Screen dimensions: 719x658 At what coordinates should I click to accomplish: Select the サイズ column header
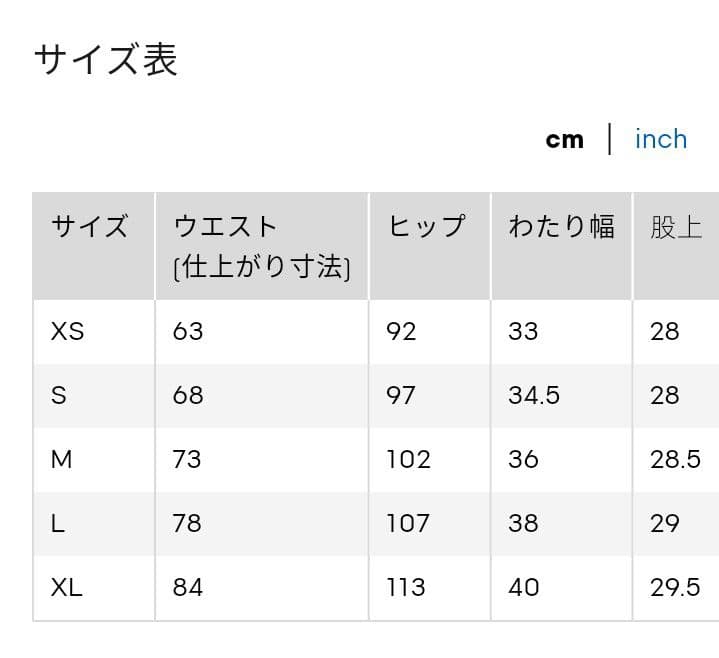click(x=89, y=226)
